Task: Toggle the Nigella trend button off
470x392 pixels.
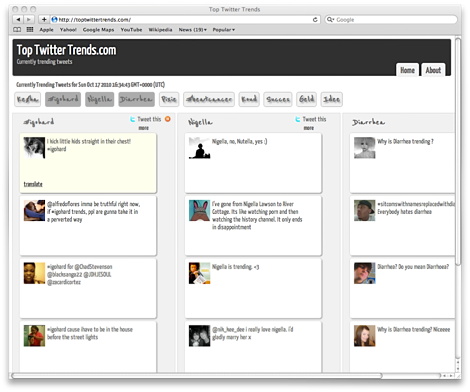Action: tap(99, 99)
